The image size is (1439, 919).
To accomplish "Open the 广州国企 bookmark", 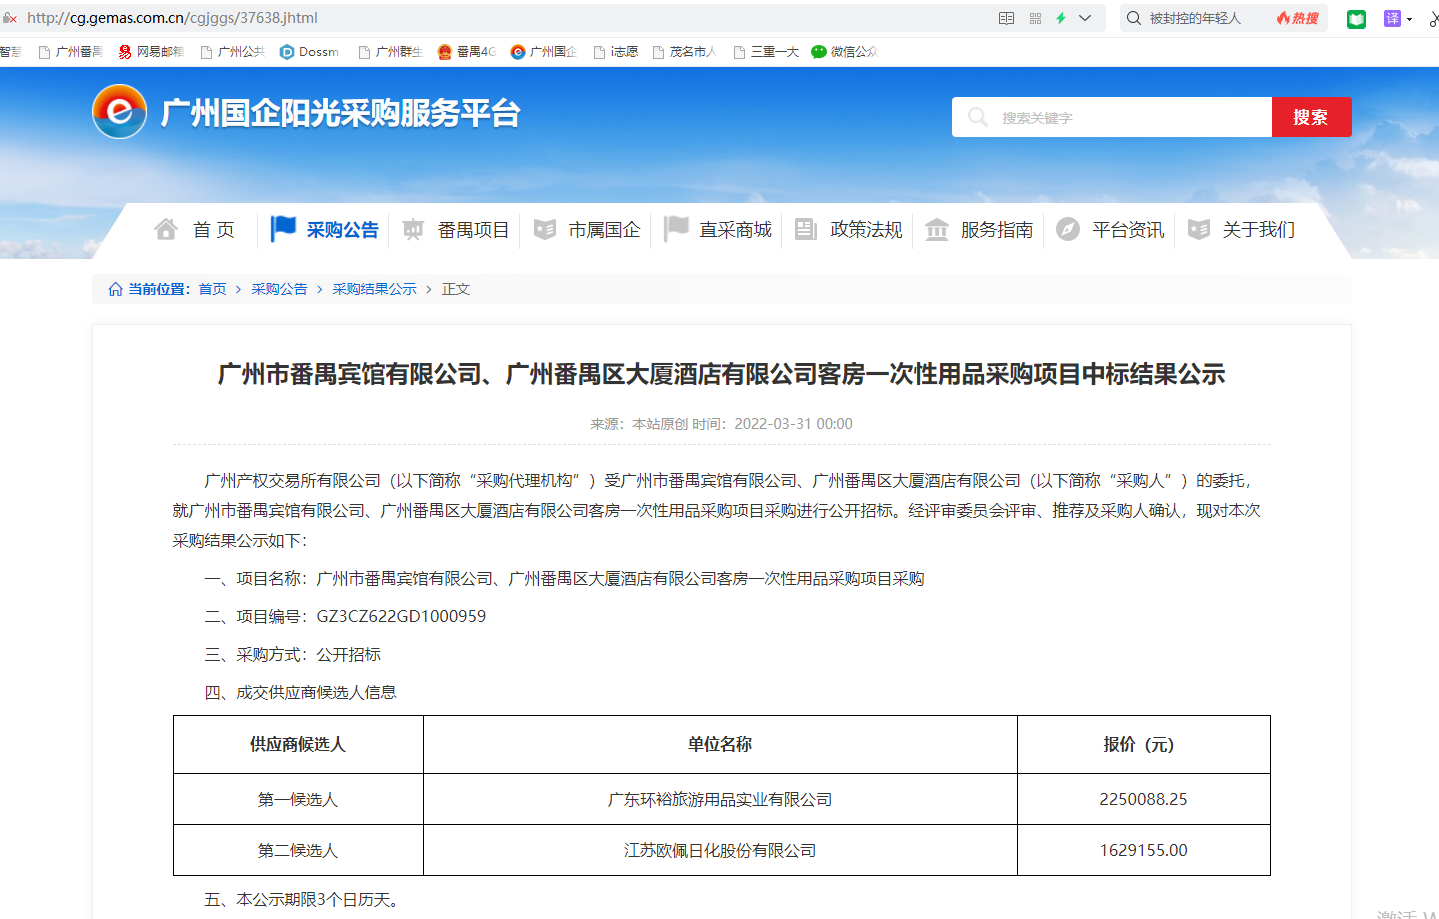I will pyautogui.click(x=543, y=52).
